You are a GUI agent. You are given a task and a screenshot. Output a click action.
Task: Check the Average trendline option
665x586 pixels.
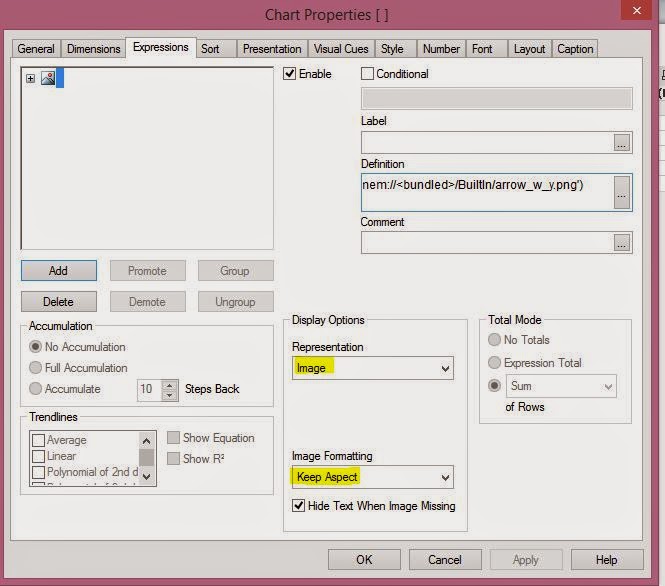(39, 440)
